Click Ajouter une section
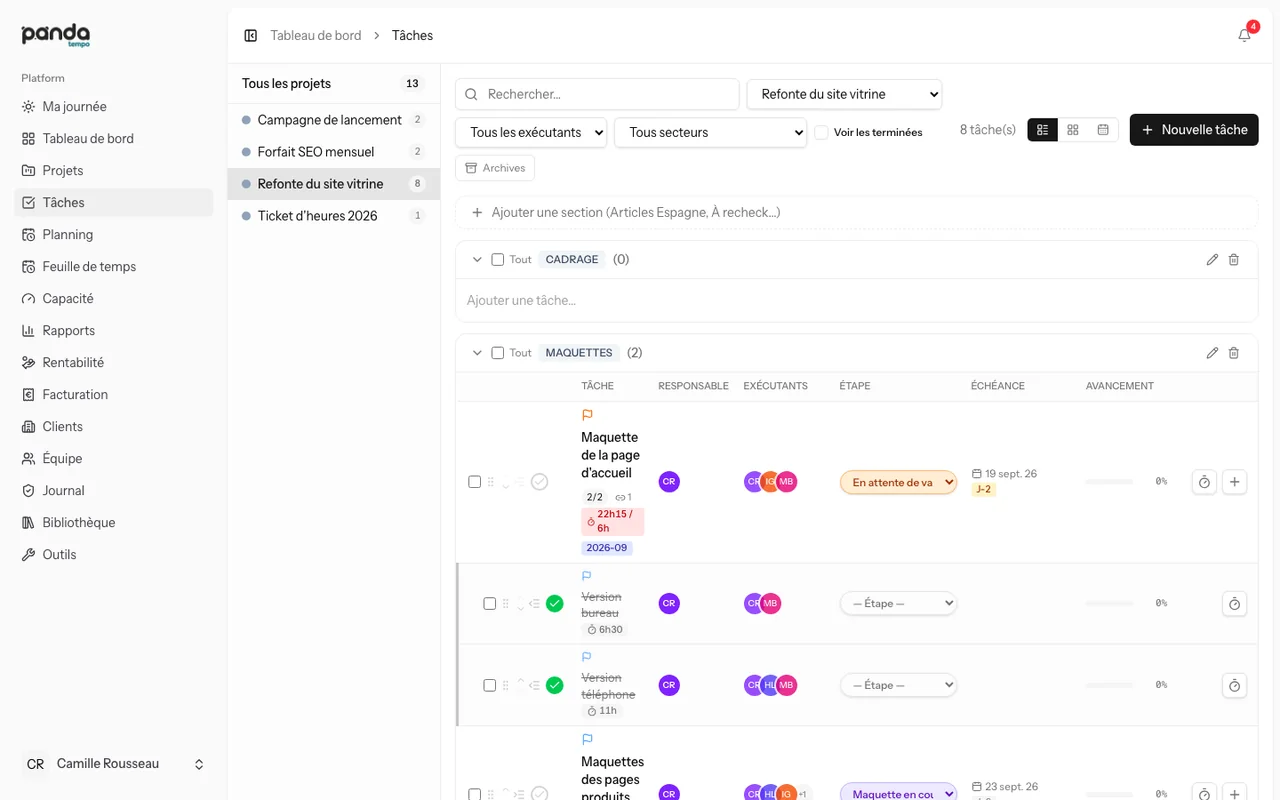Viewport: 1280px width, 800px height. pyautogui.click(x=856, y=212)
